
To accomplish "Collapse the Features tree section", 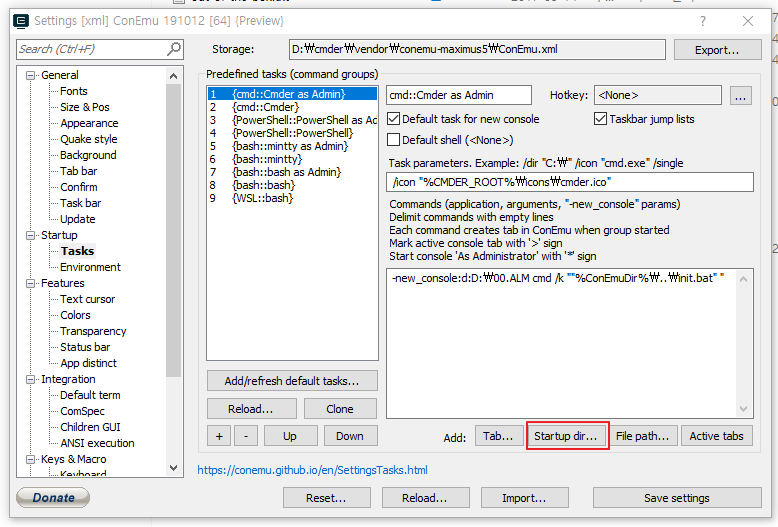I will (x=31, y=283).
